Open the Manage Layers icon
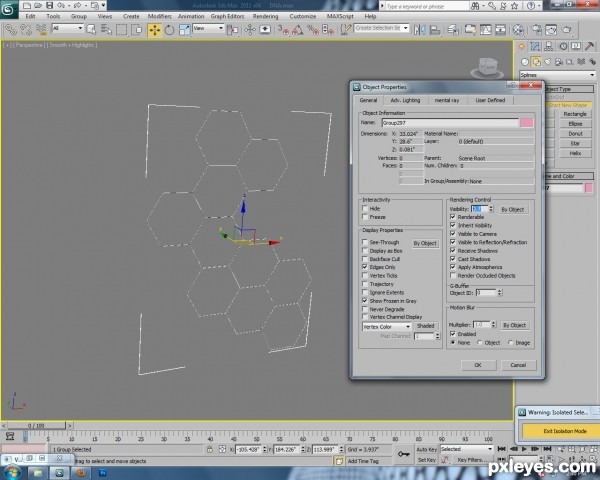Viewport: 600px width, 480px height. [x=453, y=29]
